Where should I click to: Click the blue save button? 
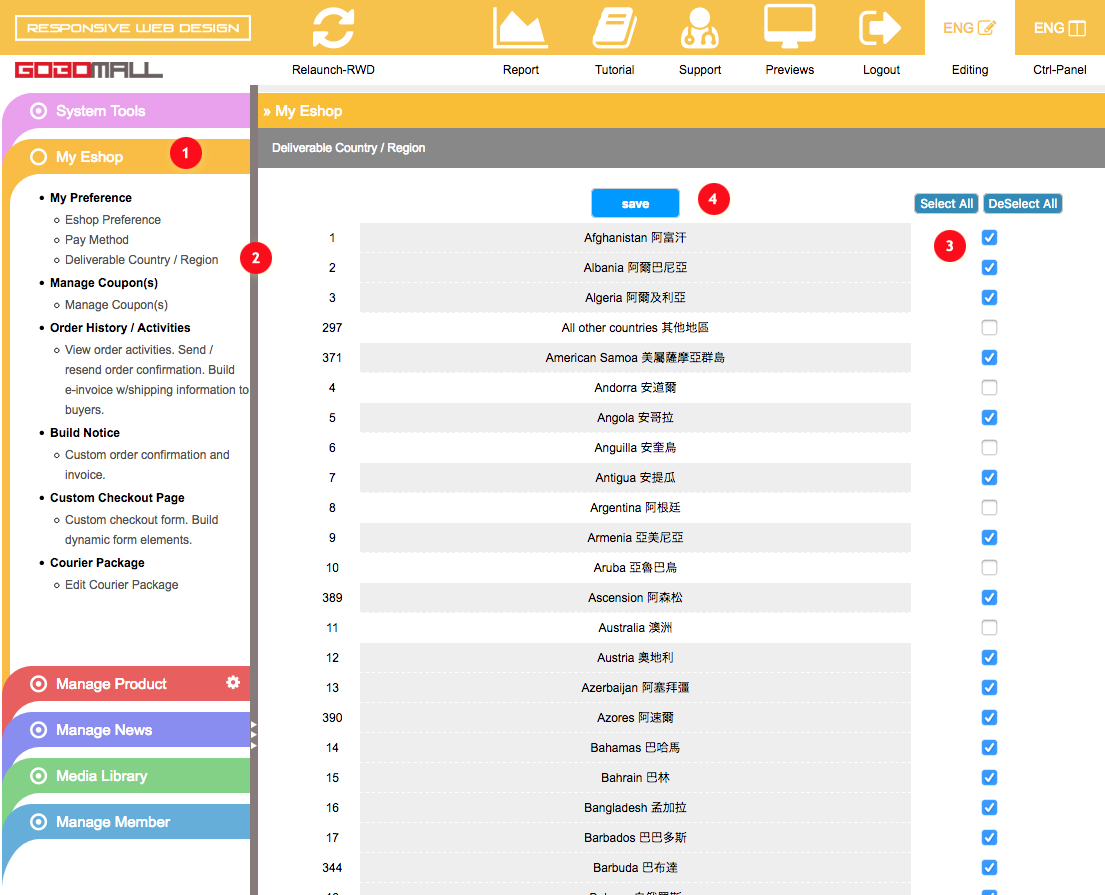point(635,203)
